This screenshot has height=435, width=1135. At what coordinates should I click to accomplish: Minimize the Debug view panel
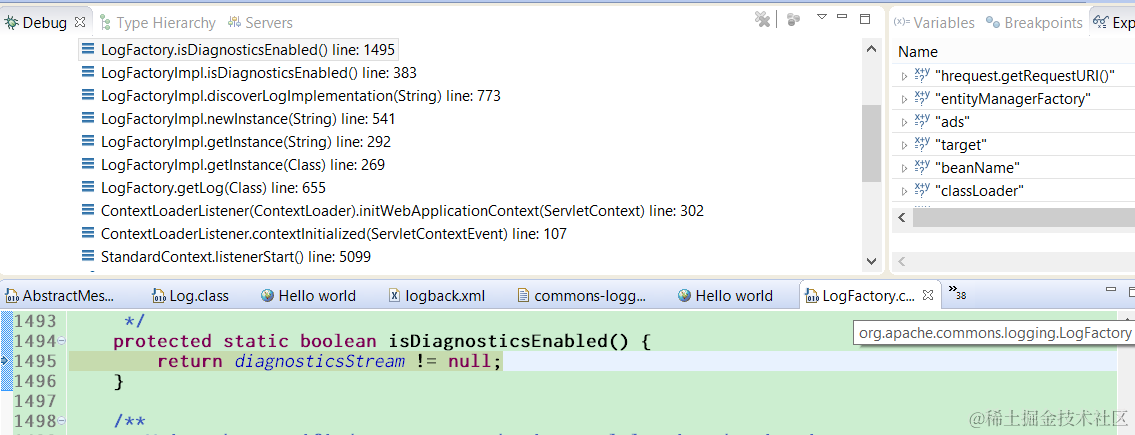click(x=843, y=17)
